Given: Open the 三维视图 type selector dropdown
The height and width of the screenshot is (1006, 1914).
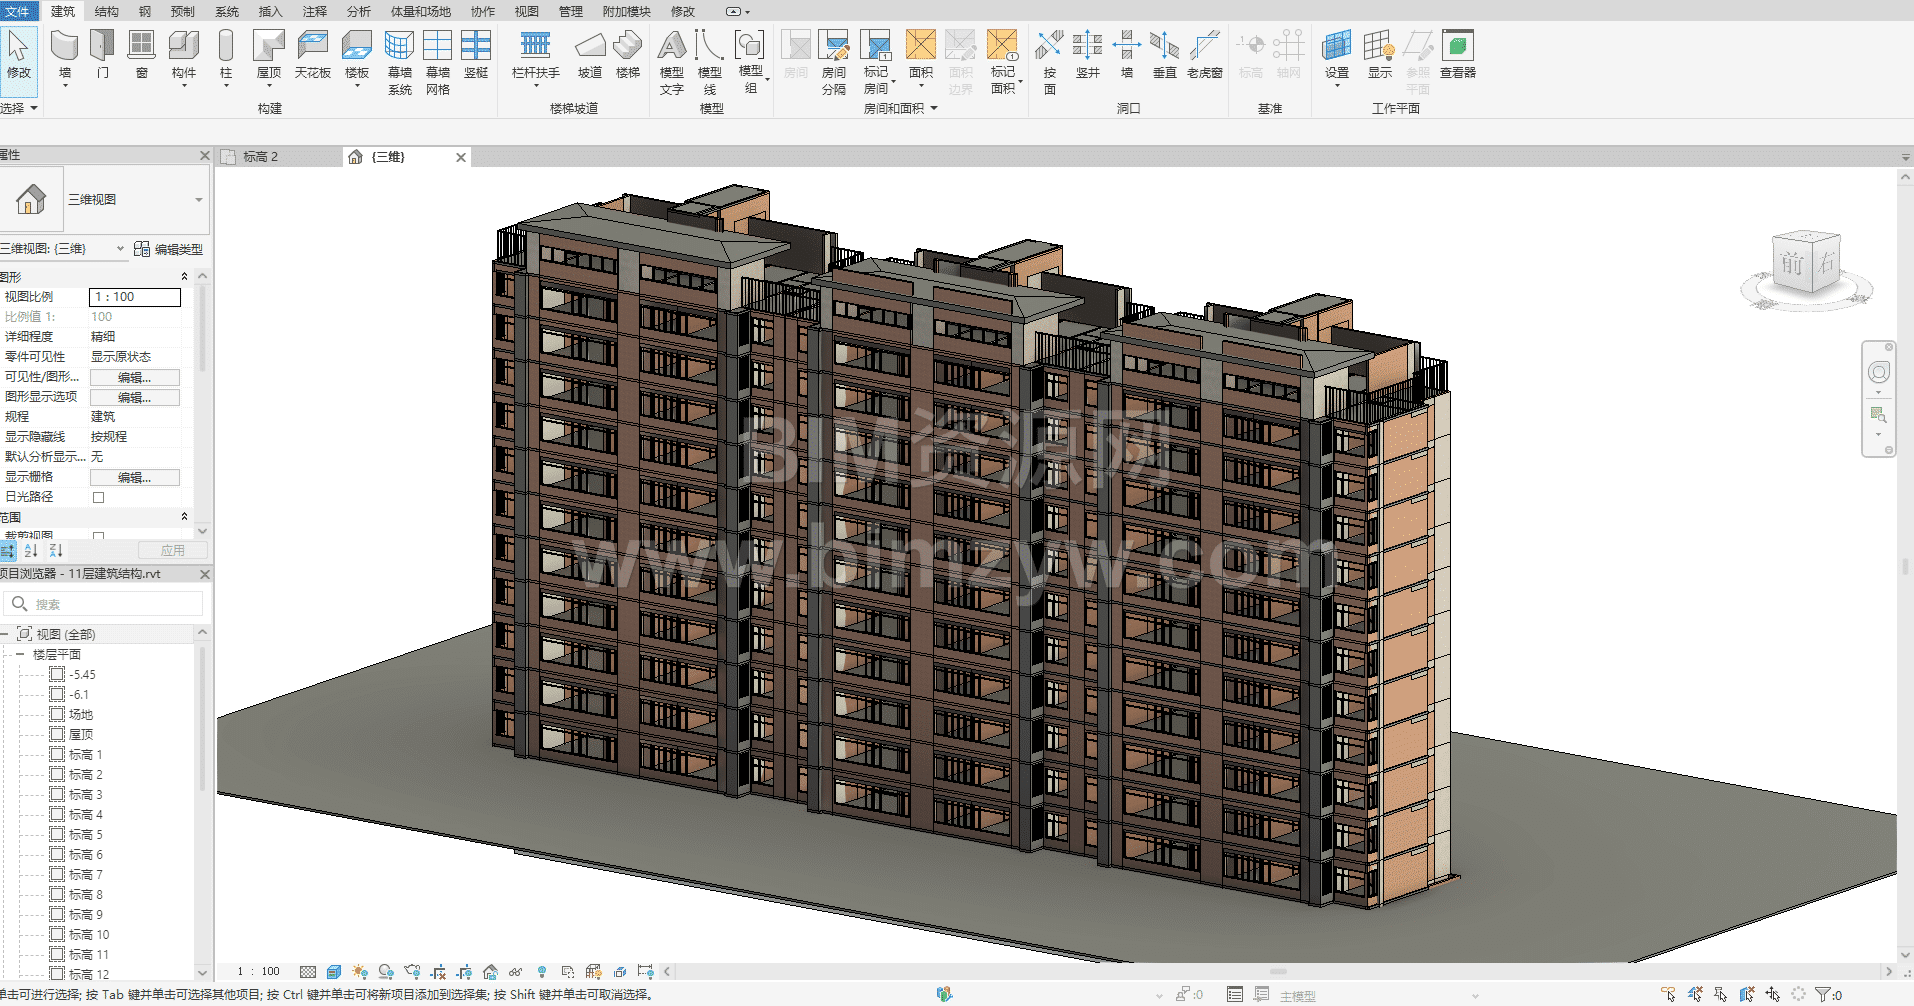Looking at the screenshot, I should (x=199, y=200).
